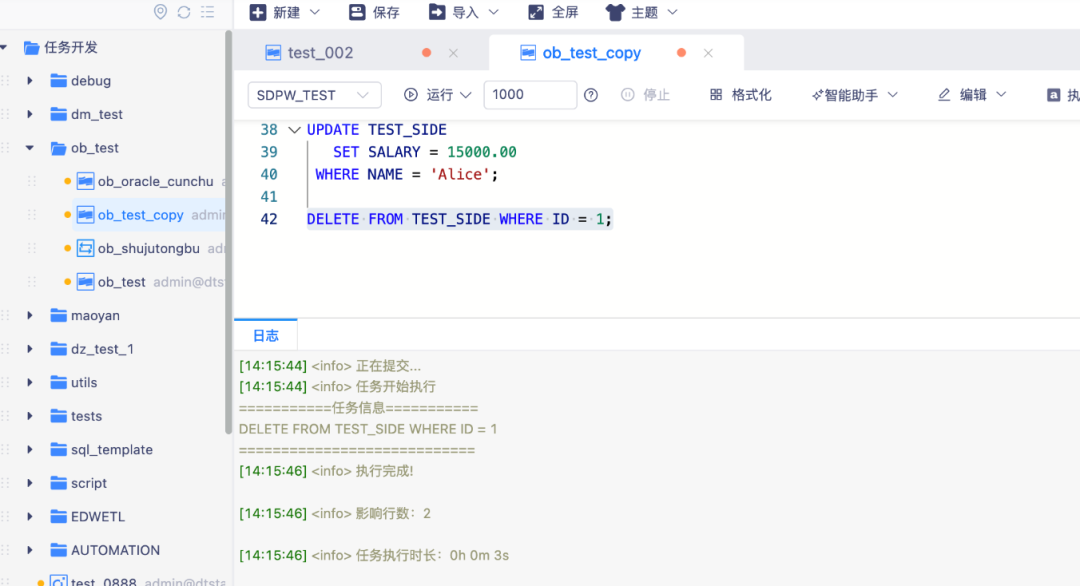Viewport: 1080px width, 586px height.
Task: Click the 格式化 button label
Action: click(x=751, y=95)
